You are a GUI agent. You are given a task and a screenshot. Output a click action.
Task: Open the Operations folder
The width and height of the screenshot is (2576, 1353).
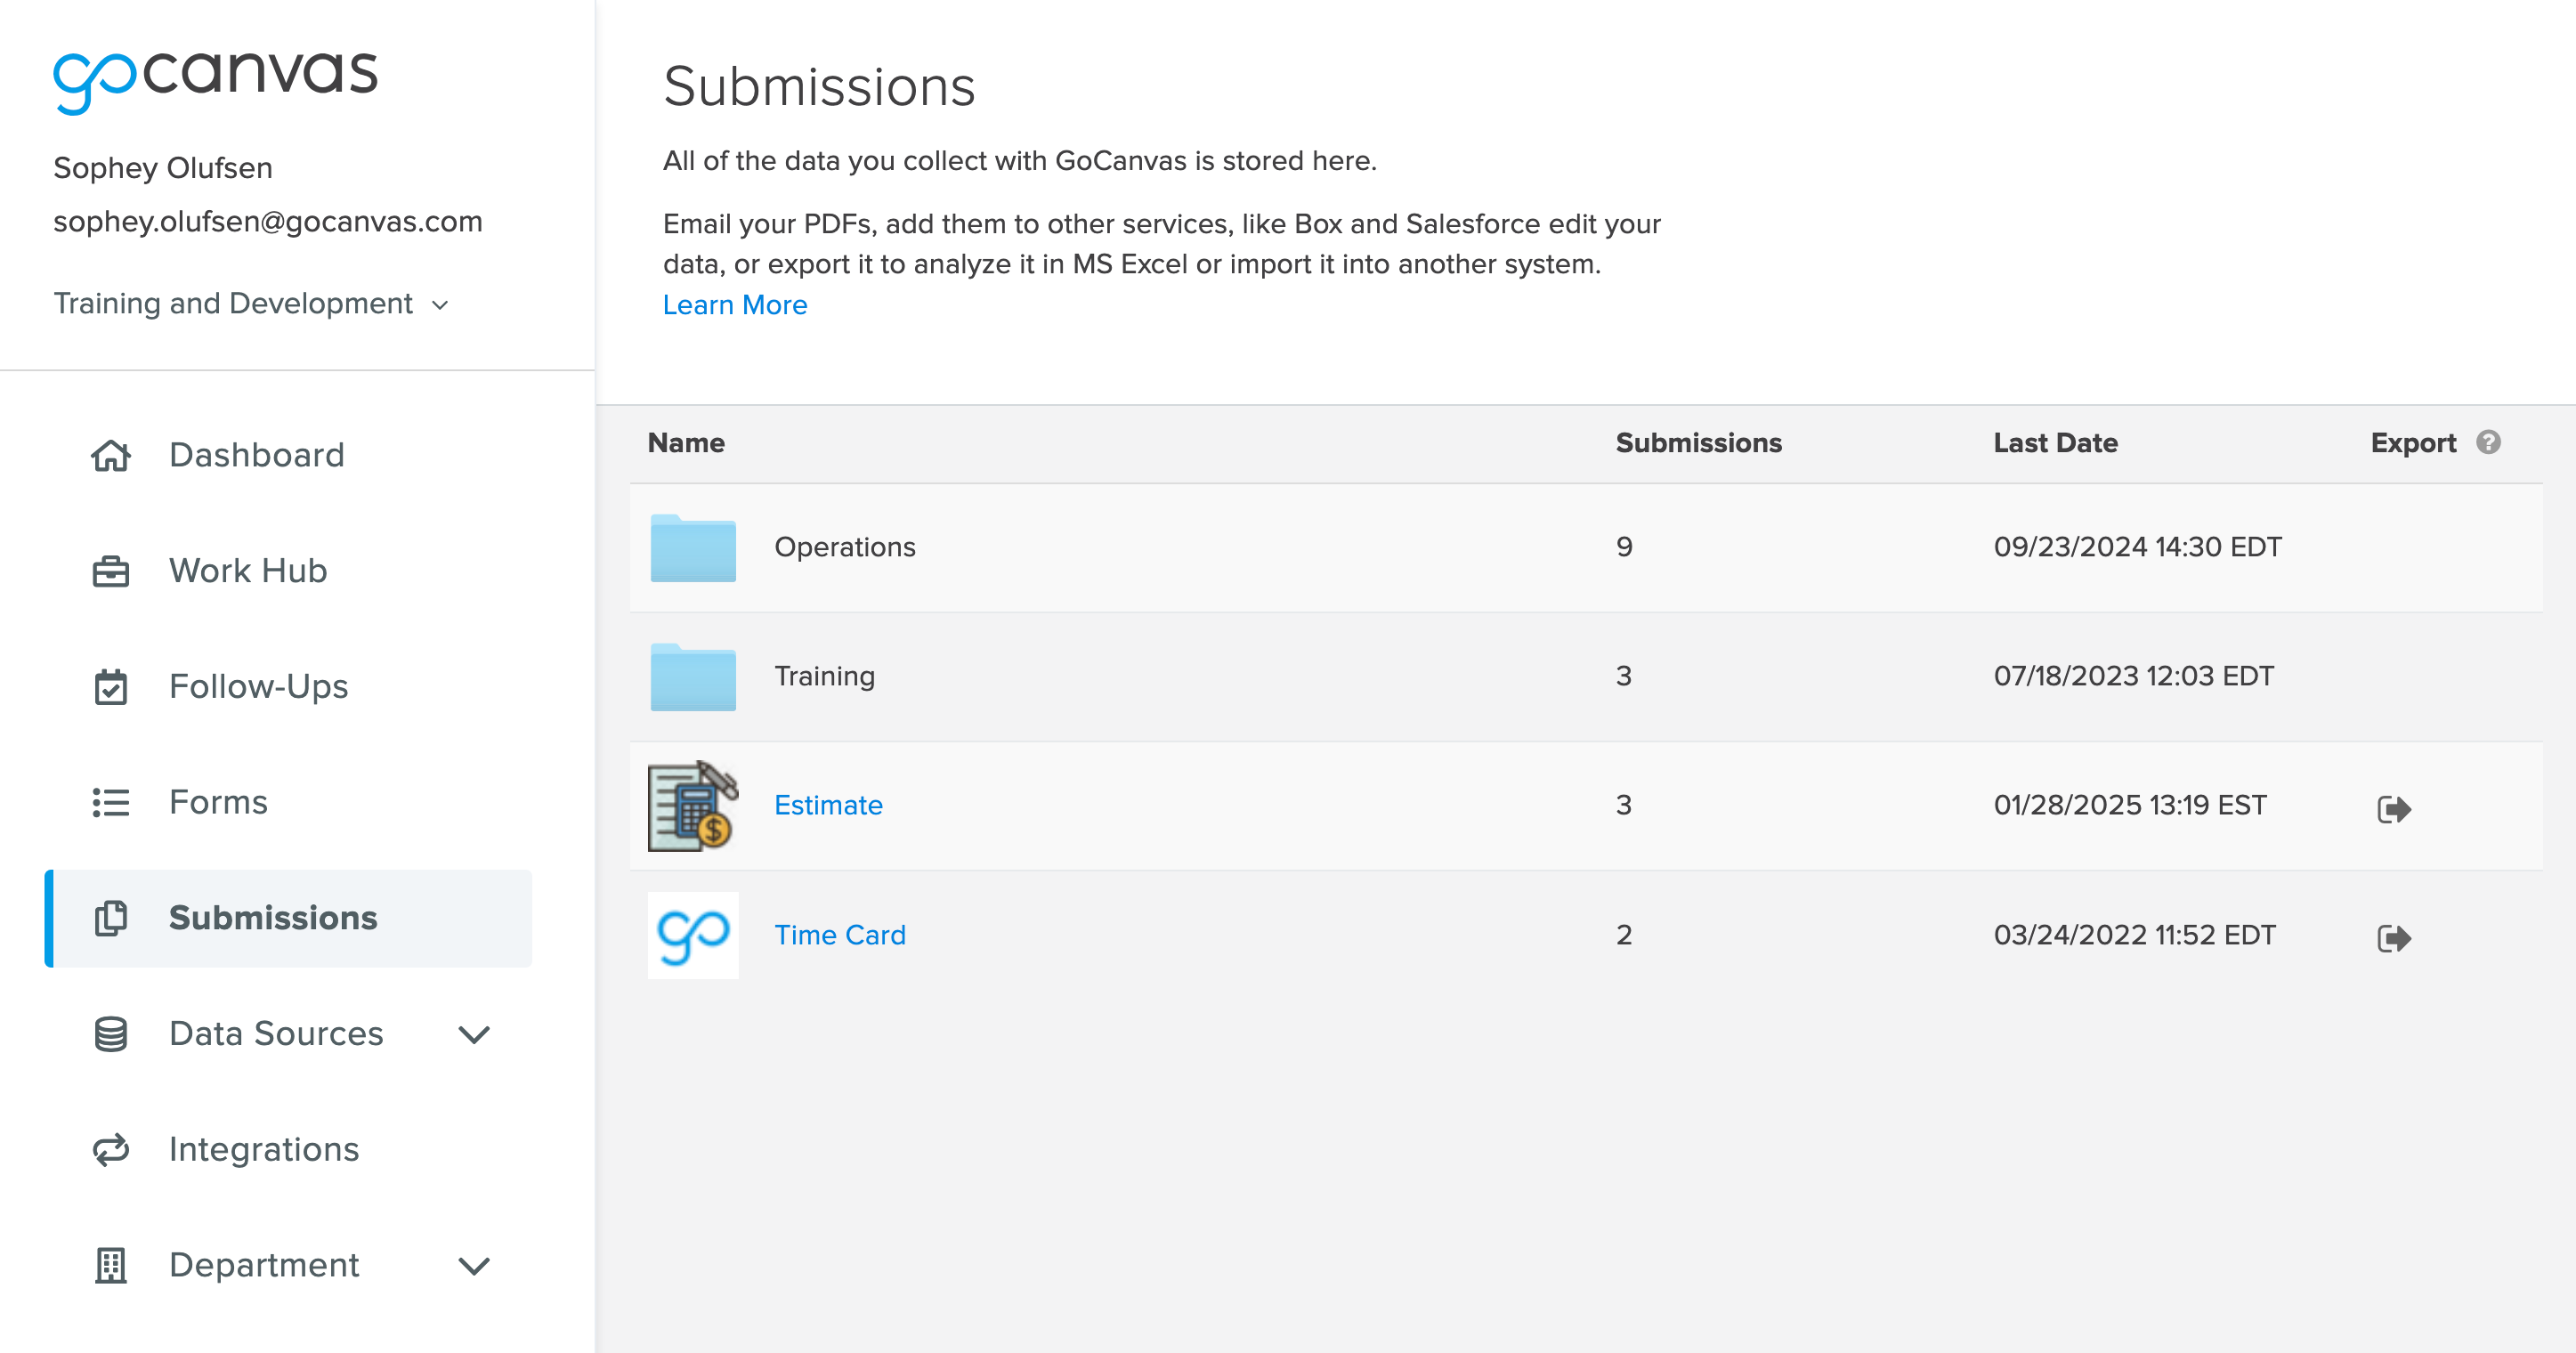pyautogui.click(x=845, y=547)
